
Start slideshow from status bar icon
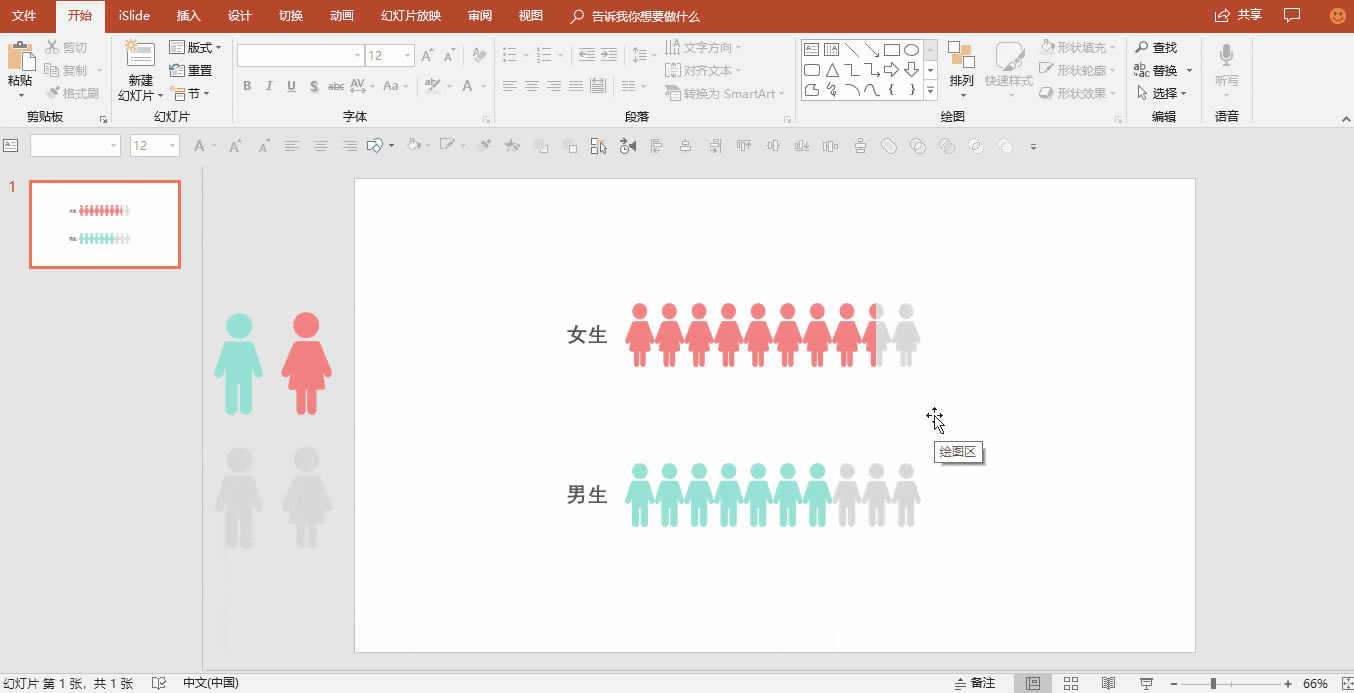(1146, 683)
